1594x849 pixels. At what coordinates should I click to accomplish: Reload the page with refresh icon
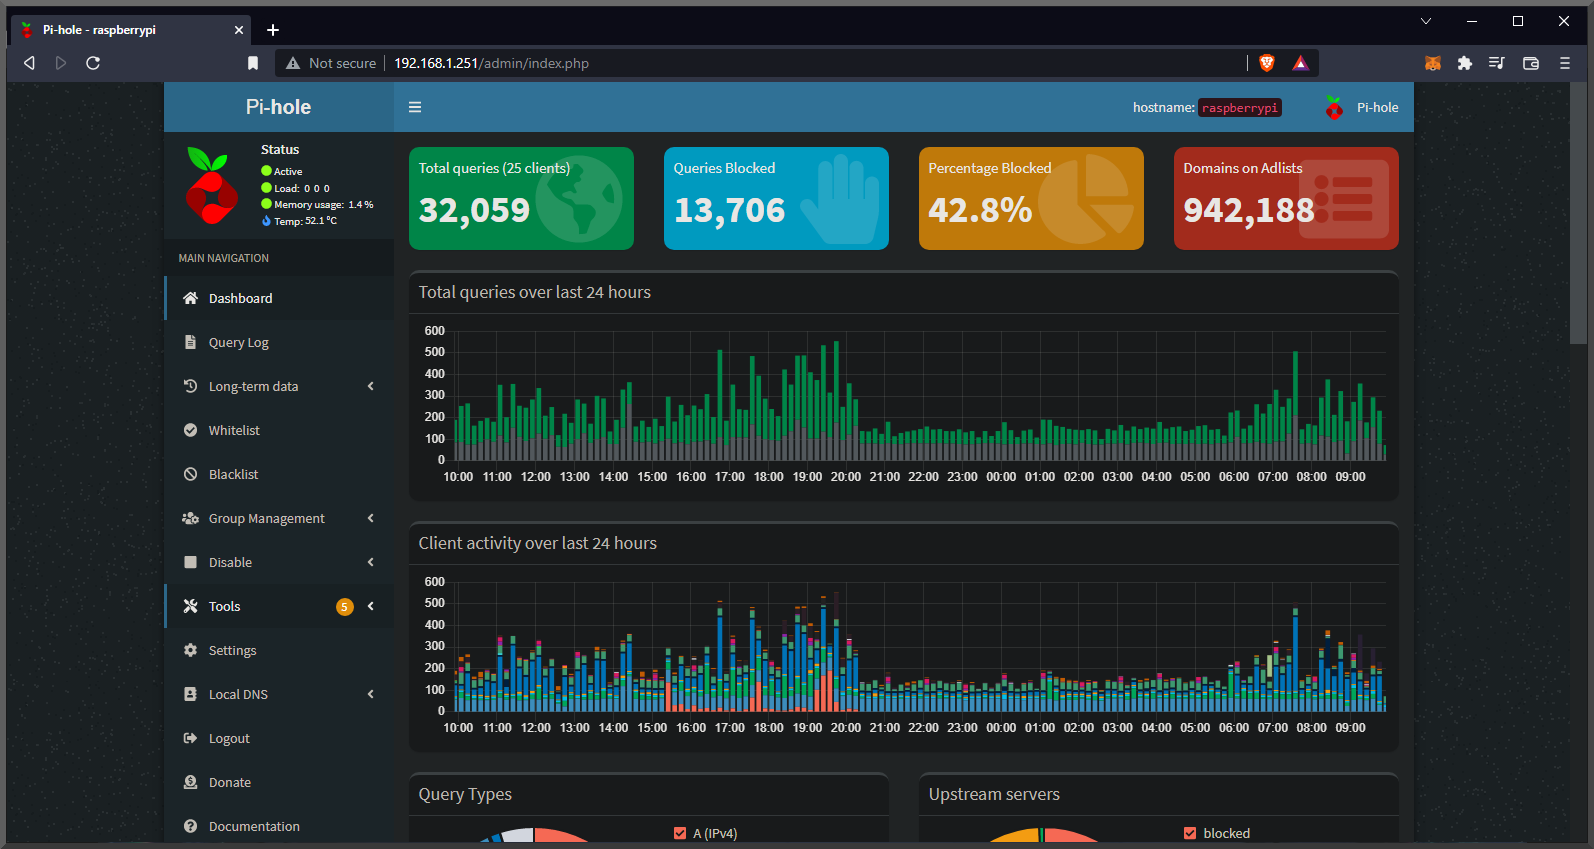click(x=93, y=63)
